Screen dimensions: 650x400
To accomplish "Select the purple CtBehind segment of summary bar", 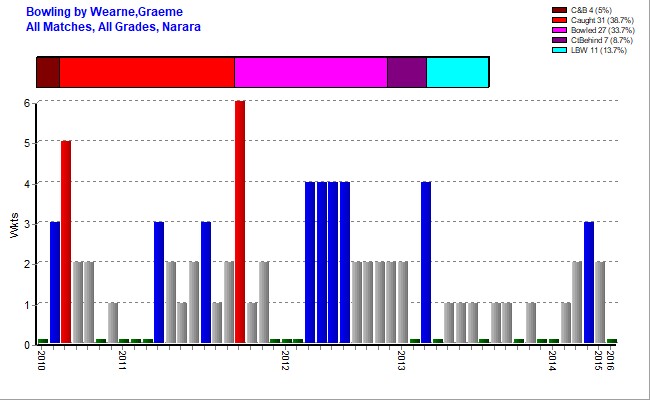I will 407,72.
